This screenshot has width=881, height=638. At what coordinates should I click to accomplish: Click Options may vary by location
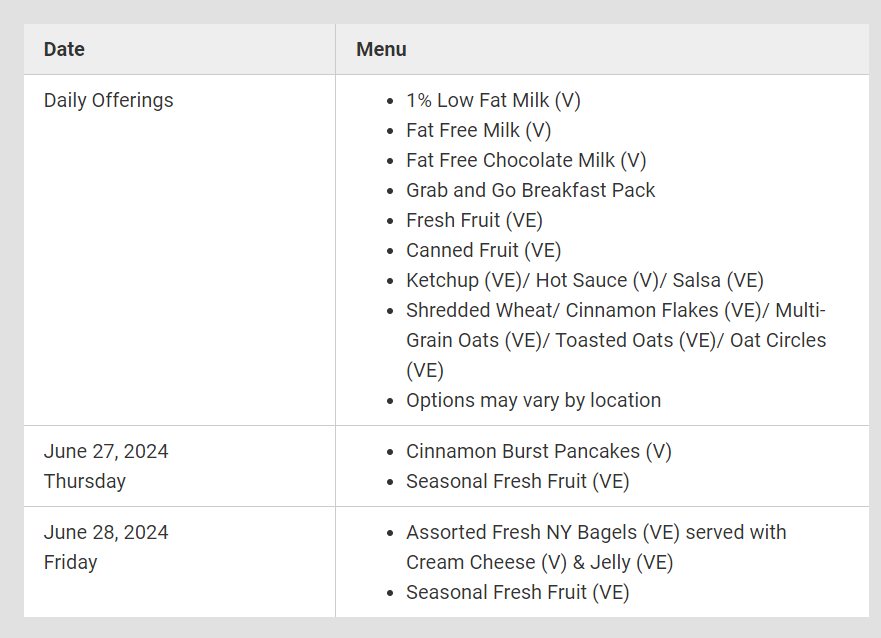[x=534, y=400]
